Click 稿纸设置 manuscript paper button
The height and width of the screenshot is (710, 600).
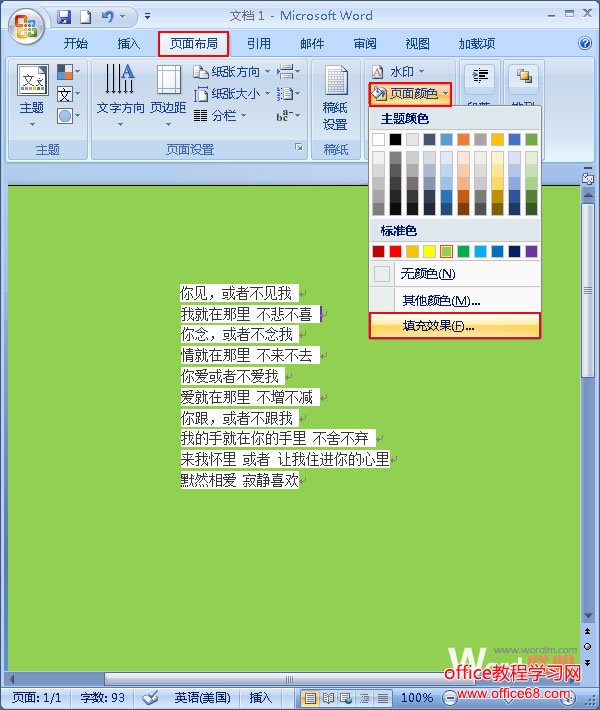tap(335, 98)
